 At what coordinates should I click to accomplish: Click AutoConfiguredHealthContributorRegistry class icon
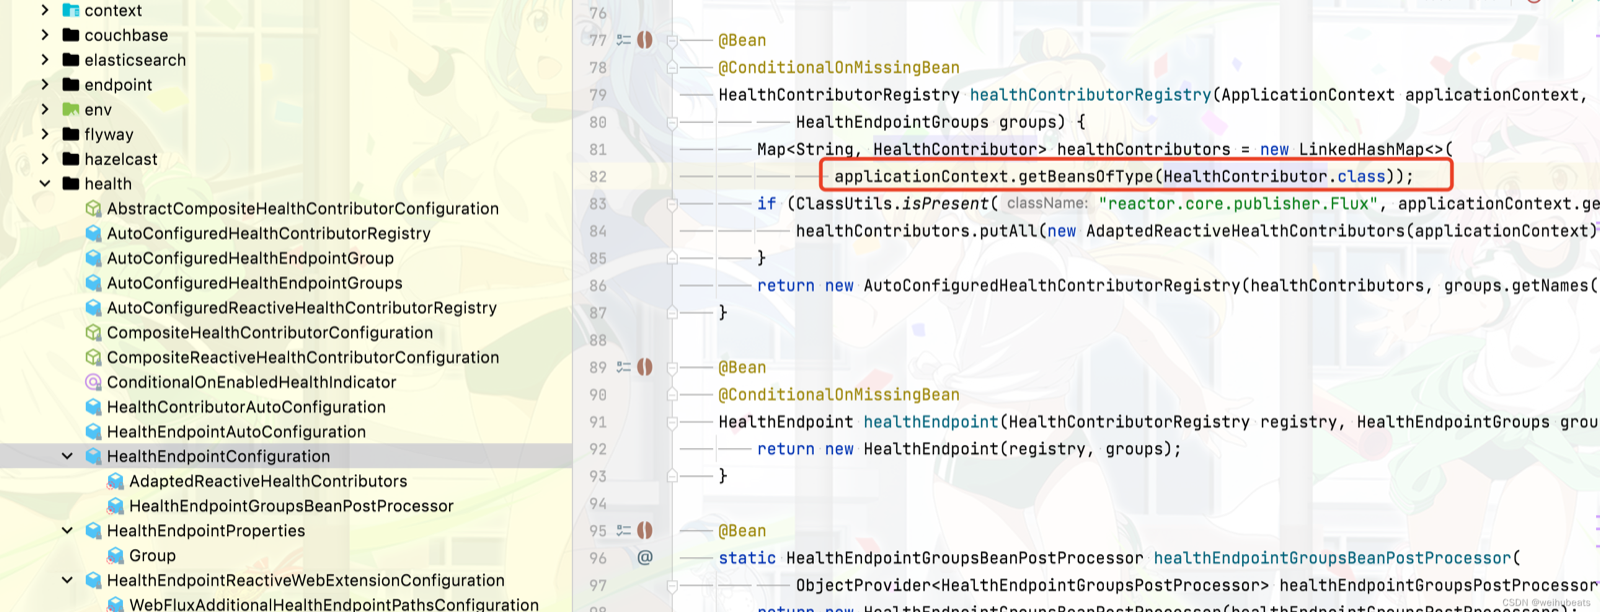[x=93, y=233]
